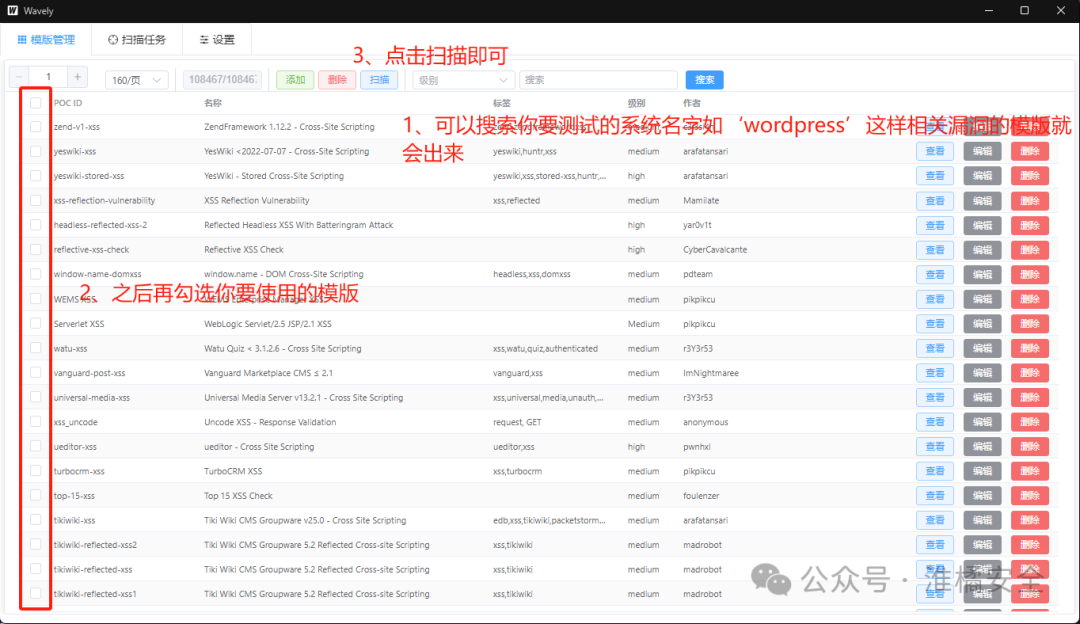Click tag cell 'headless,xss,domxss'
Image resolution: width=1080 pixels, height=624 pixels.
point(532,274)
